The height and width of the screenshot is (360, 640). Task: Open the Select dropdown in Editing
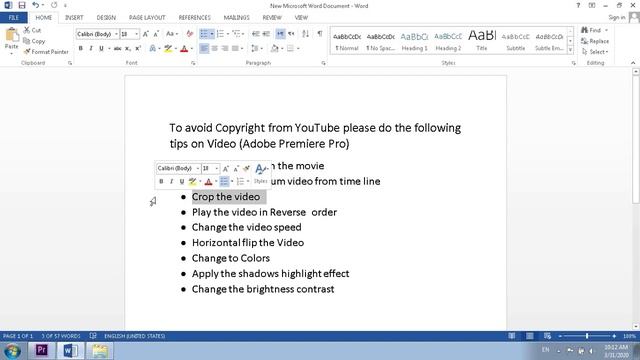tap(596, 52)
